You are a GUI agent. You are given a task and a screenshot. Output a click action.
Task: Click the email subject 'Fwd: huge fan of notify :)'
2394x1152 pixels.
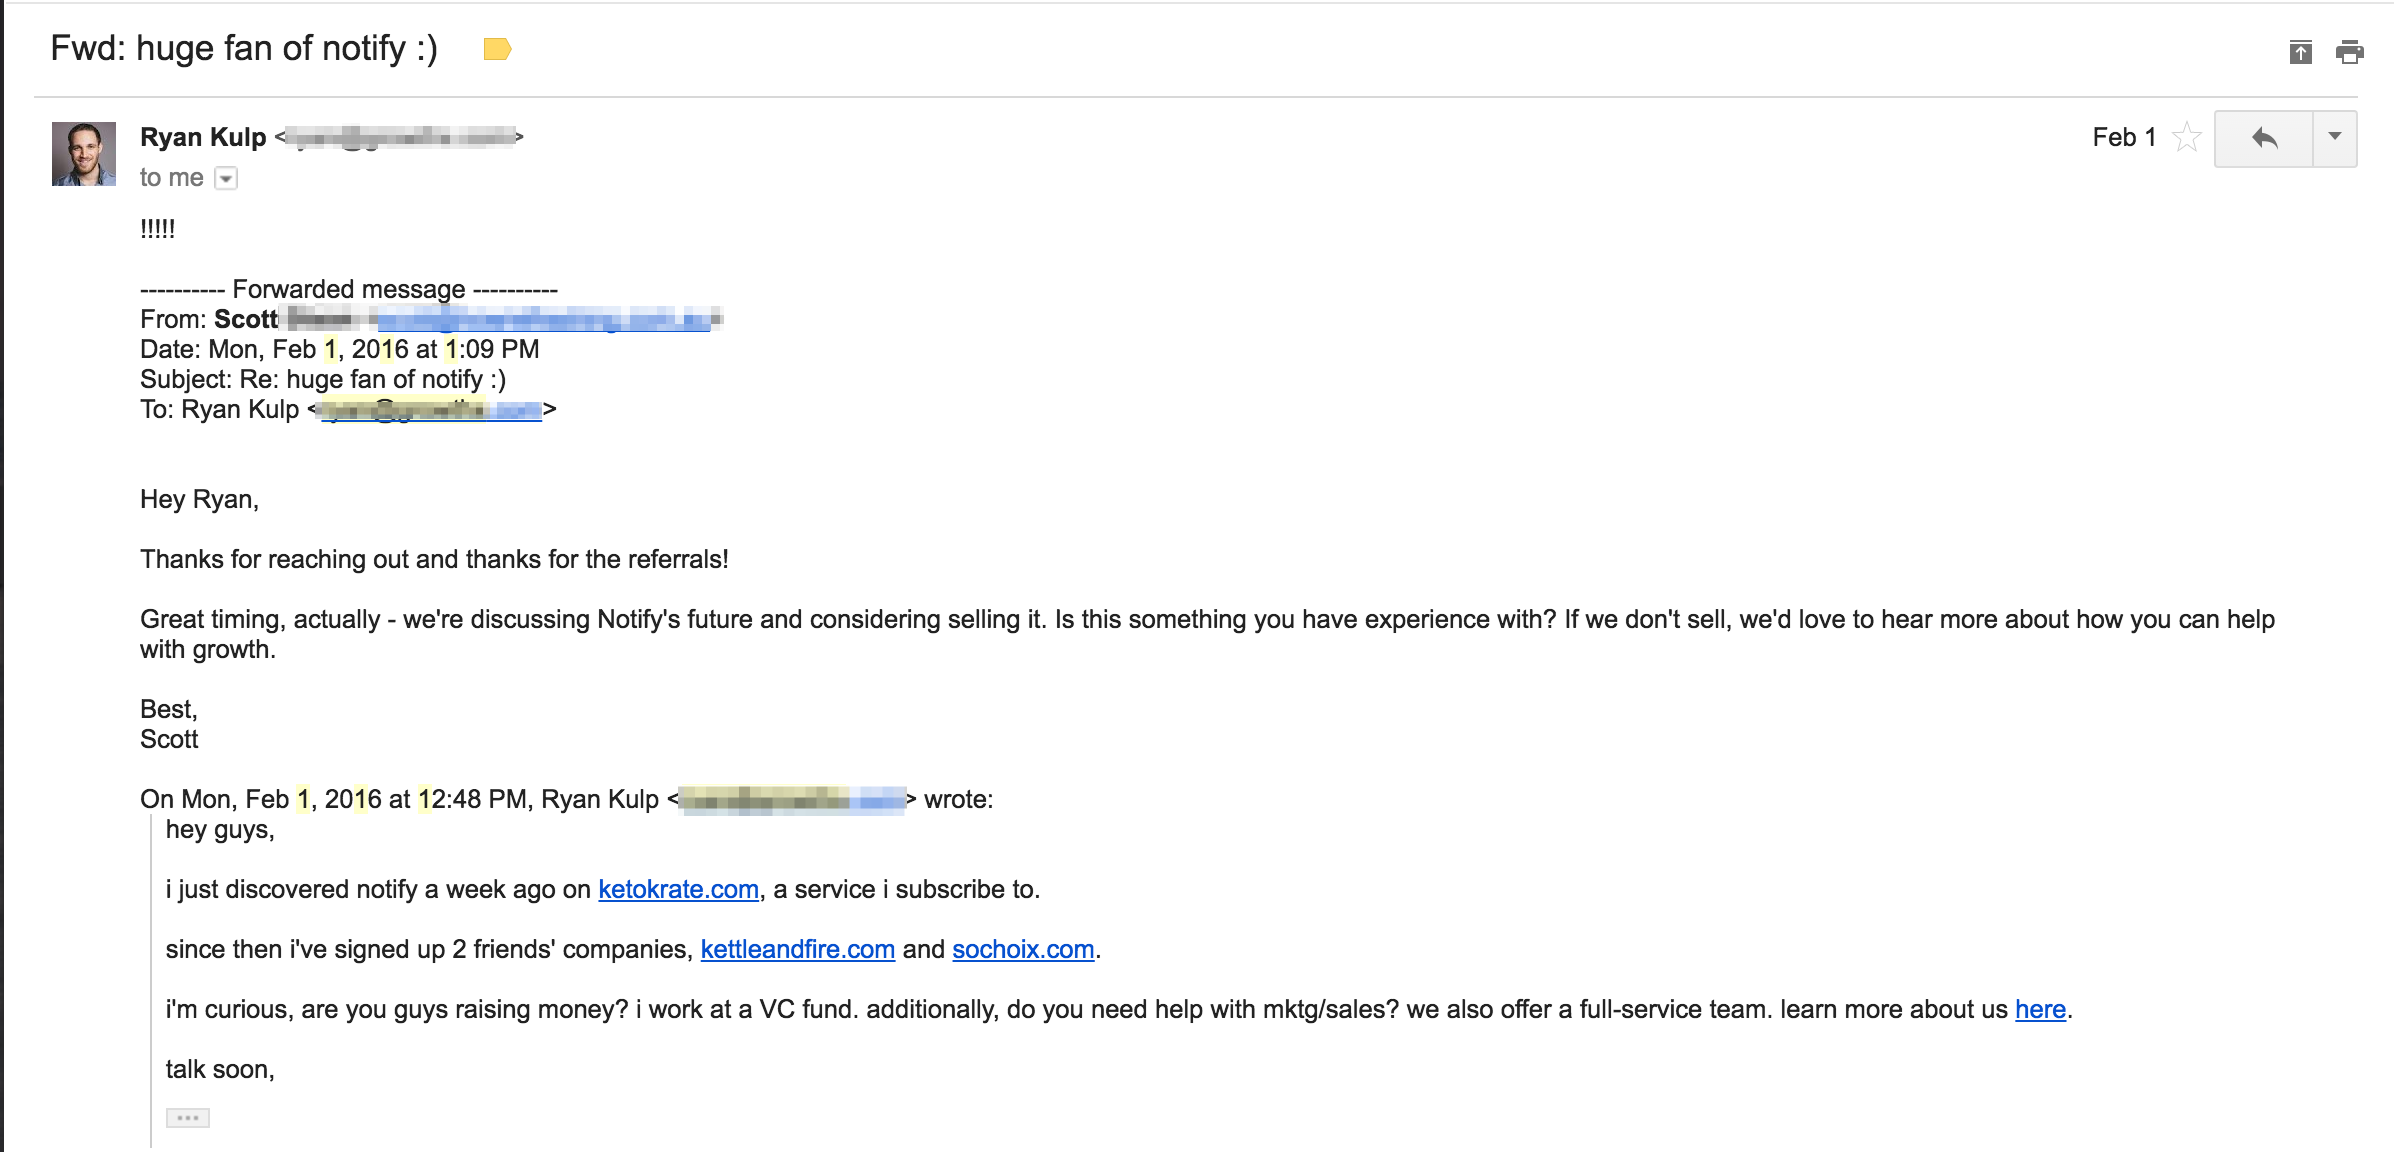244,48
